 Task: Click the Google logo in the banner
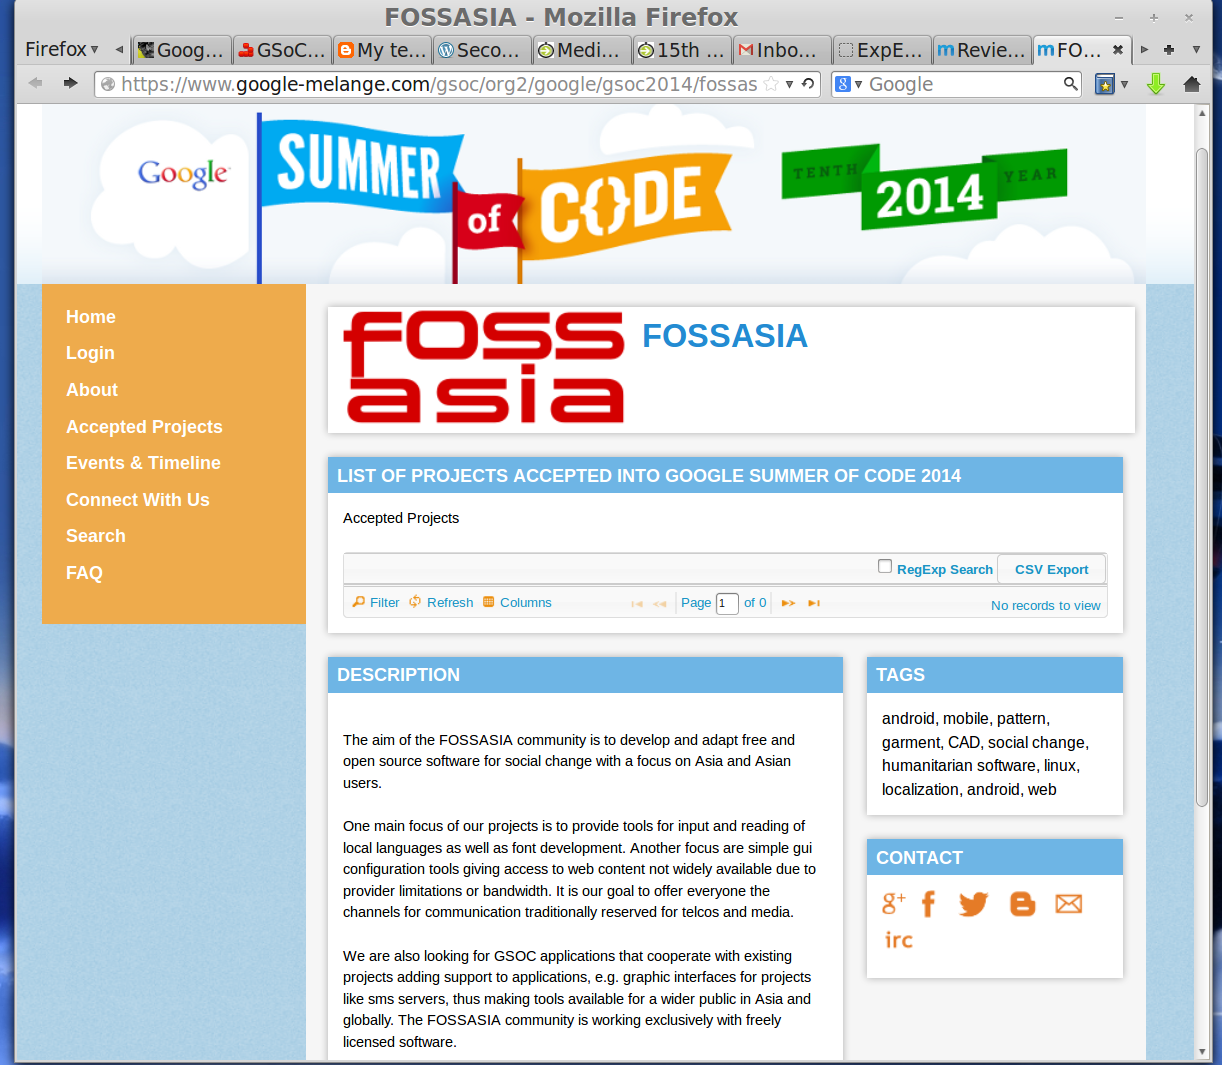184,174
